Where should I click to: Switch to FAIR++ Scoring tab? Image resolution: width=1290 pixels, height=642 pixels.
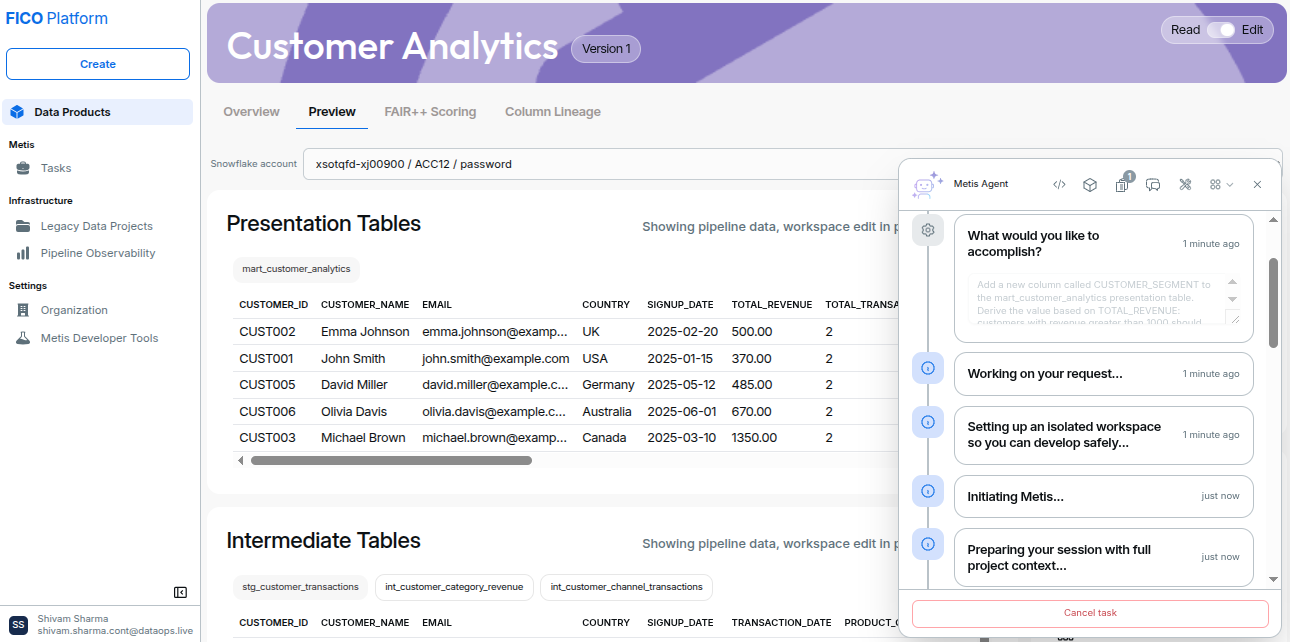click(430, 112)
